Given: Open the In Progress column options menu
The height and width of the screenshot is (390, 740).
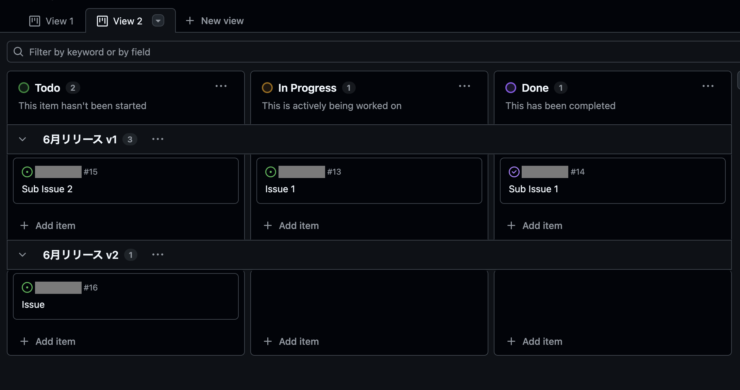Looking at the screenshot, I should pyautogui.click(x=464, y=86).
